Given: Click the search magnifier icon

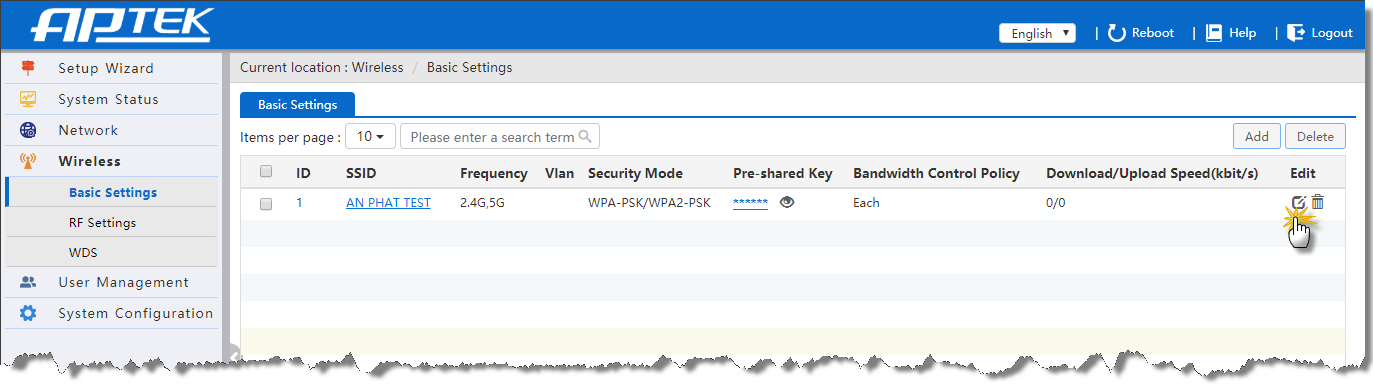Looking at the screenshot, I should pyautogui.click(x=586, y=136).
